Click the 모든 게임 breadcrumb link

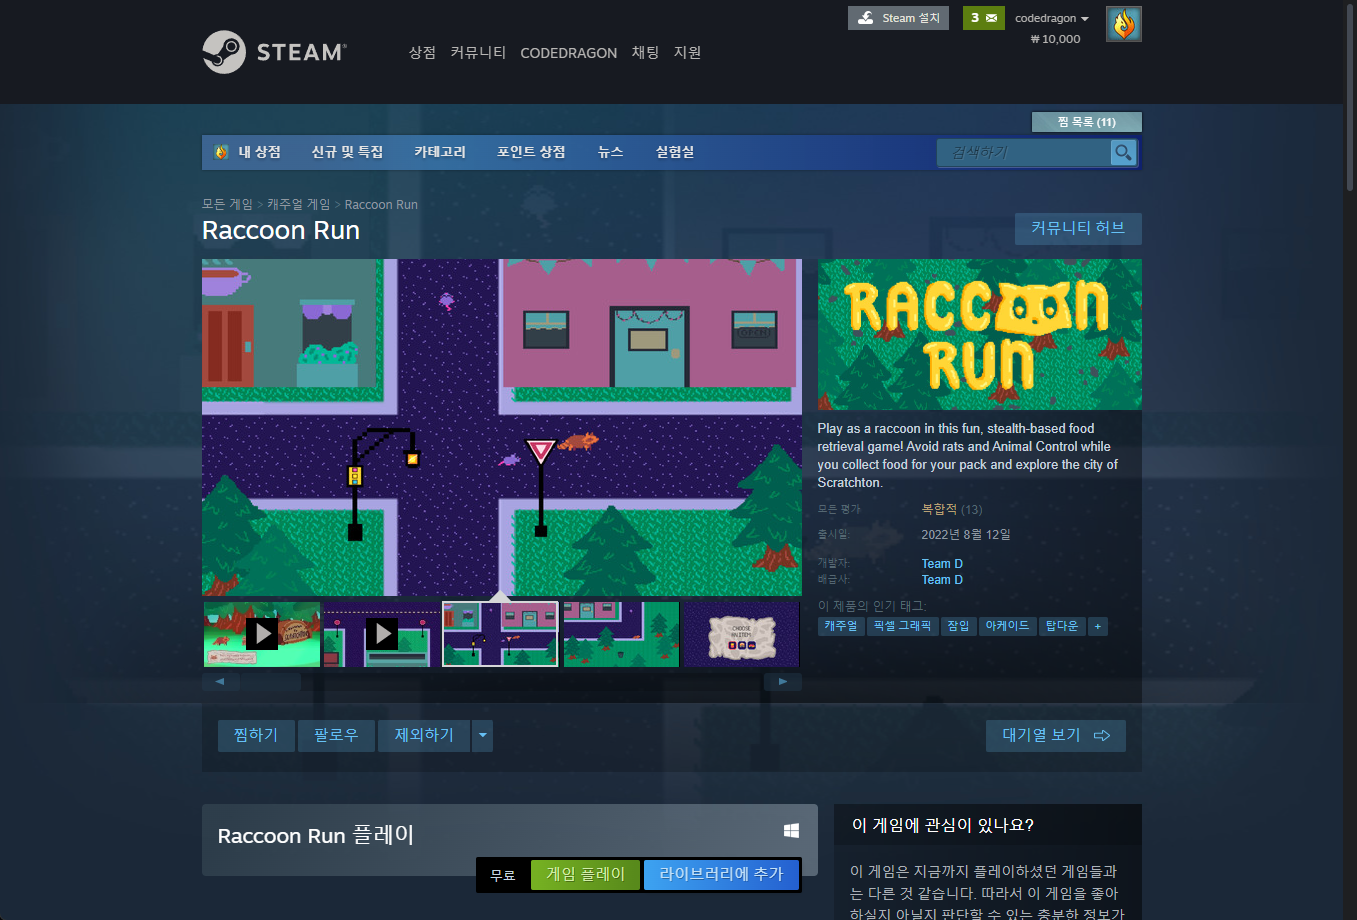[227, 204]
